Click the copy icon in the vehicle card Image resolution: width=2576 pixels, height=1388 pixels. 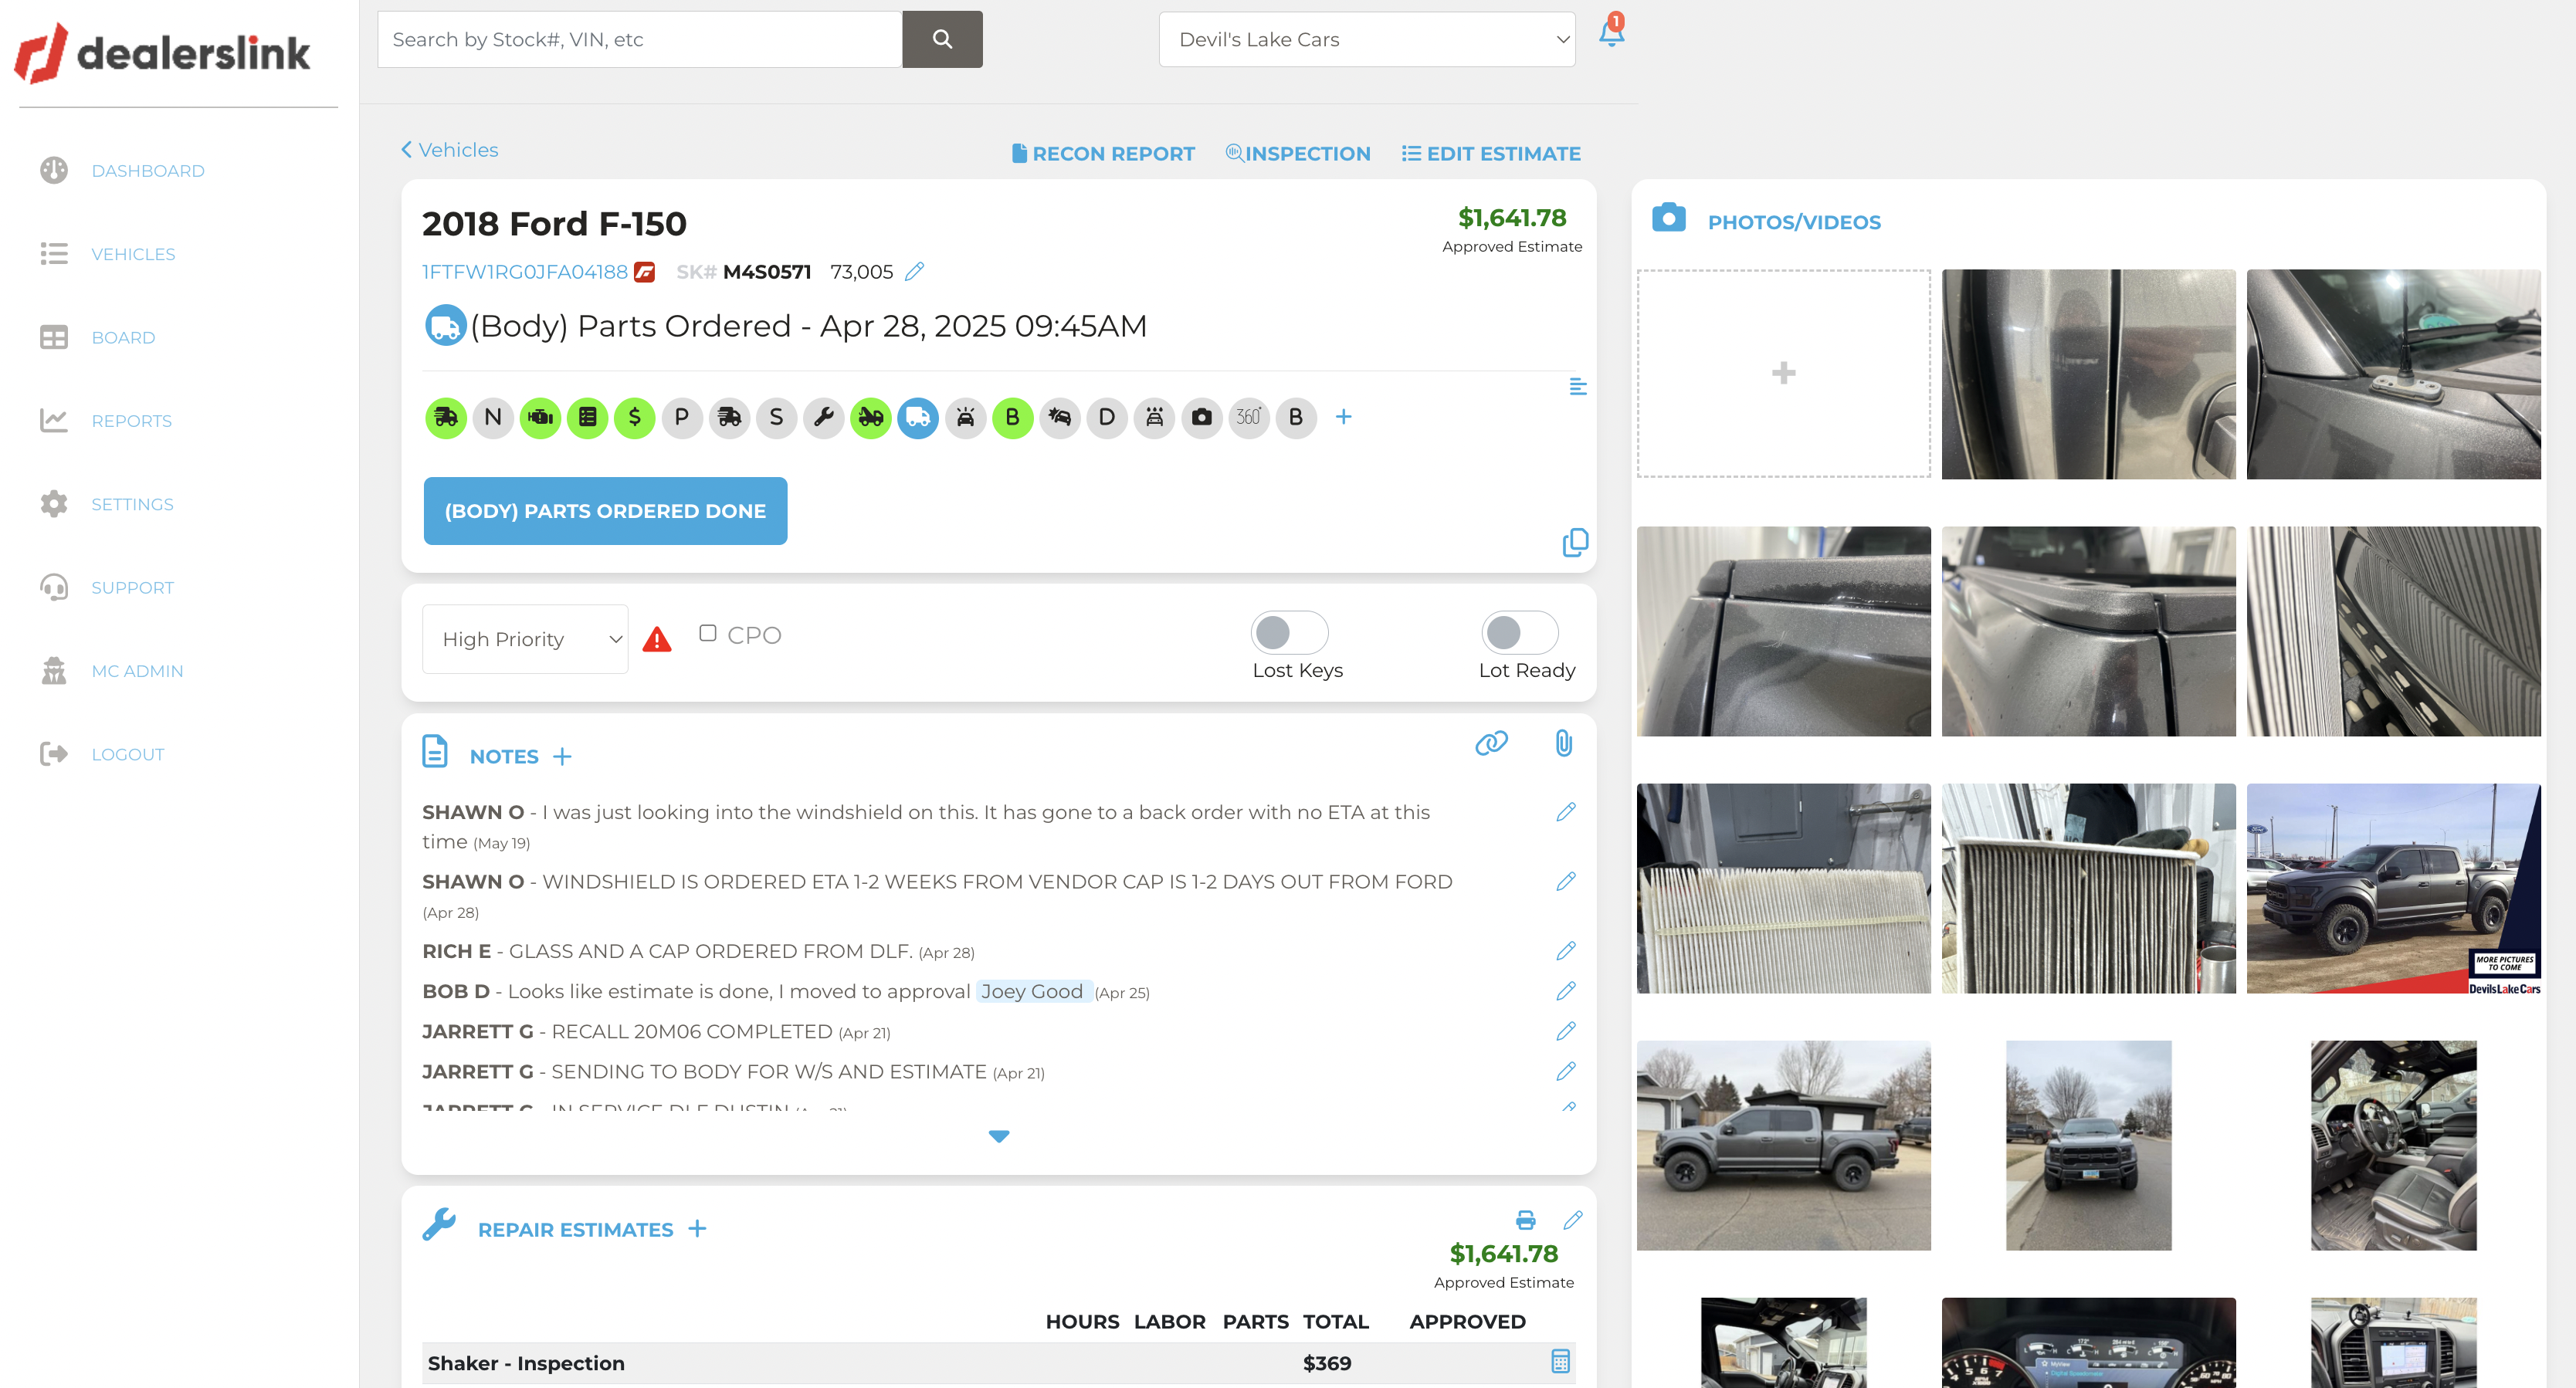click(x=1575, y=542)
